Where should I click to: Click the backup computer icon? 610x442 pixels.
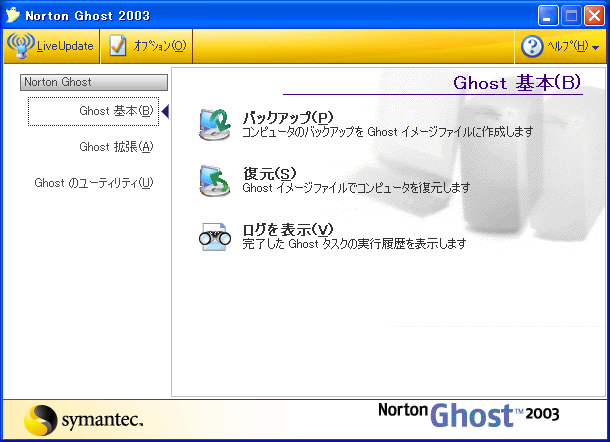pyautogui.click(x=215, y=125)
